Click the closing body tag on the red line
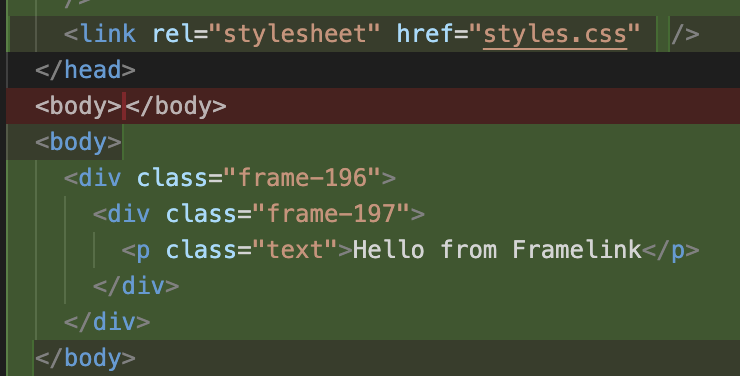Viewport: 740px width, 376px height. point(176,106)
